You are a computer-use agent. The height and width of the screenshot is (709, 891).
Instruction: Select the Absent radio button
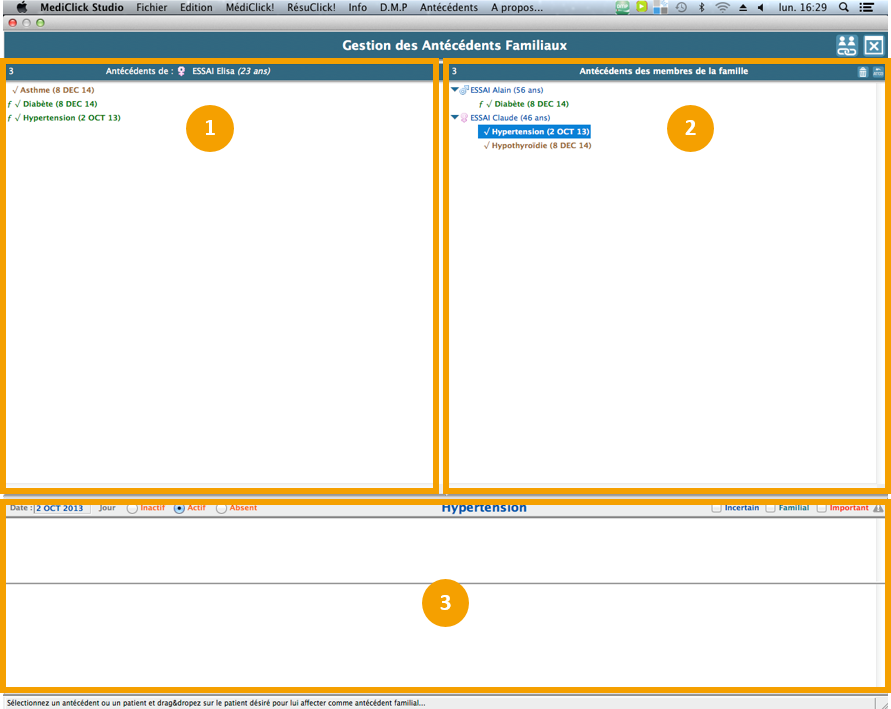(x=221, y=508)
